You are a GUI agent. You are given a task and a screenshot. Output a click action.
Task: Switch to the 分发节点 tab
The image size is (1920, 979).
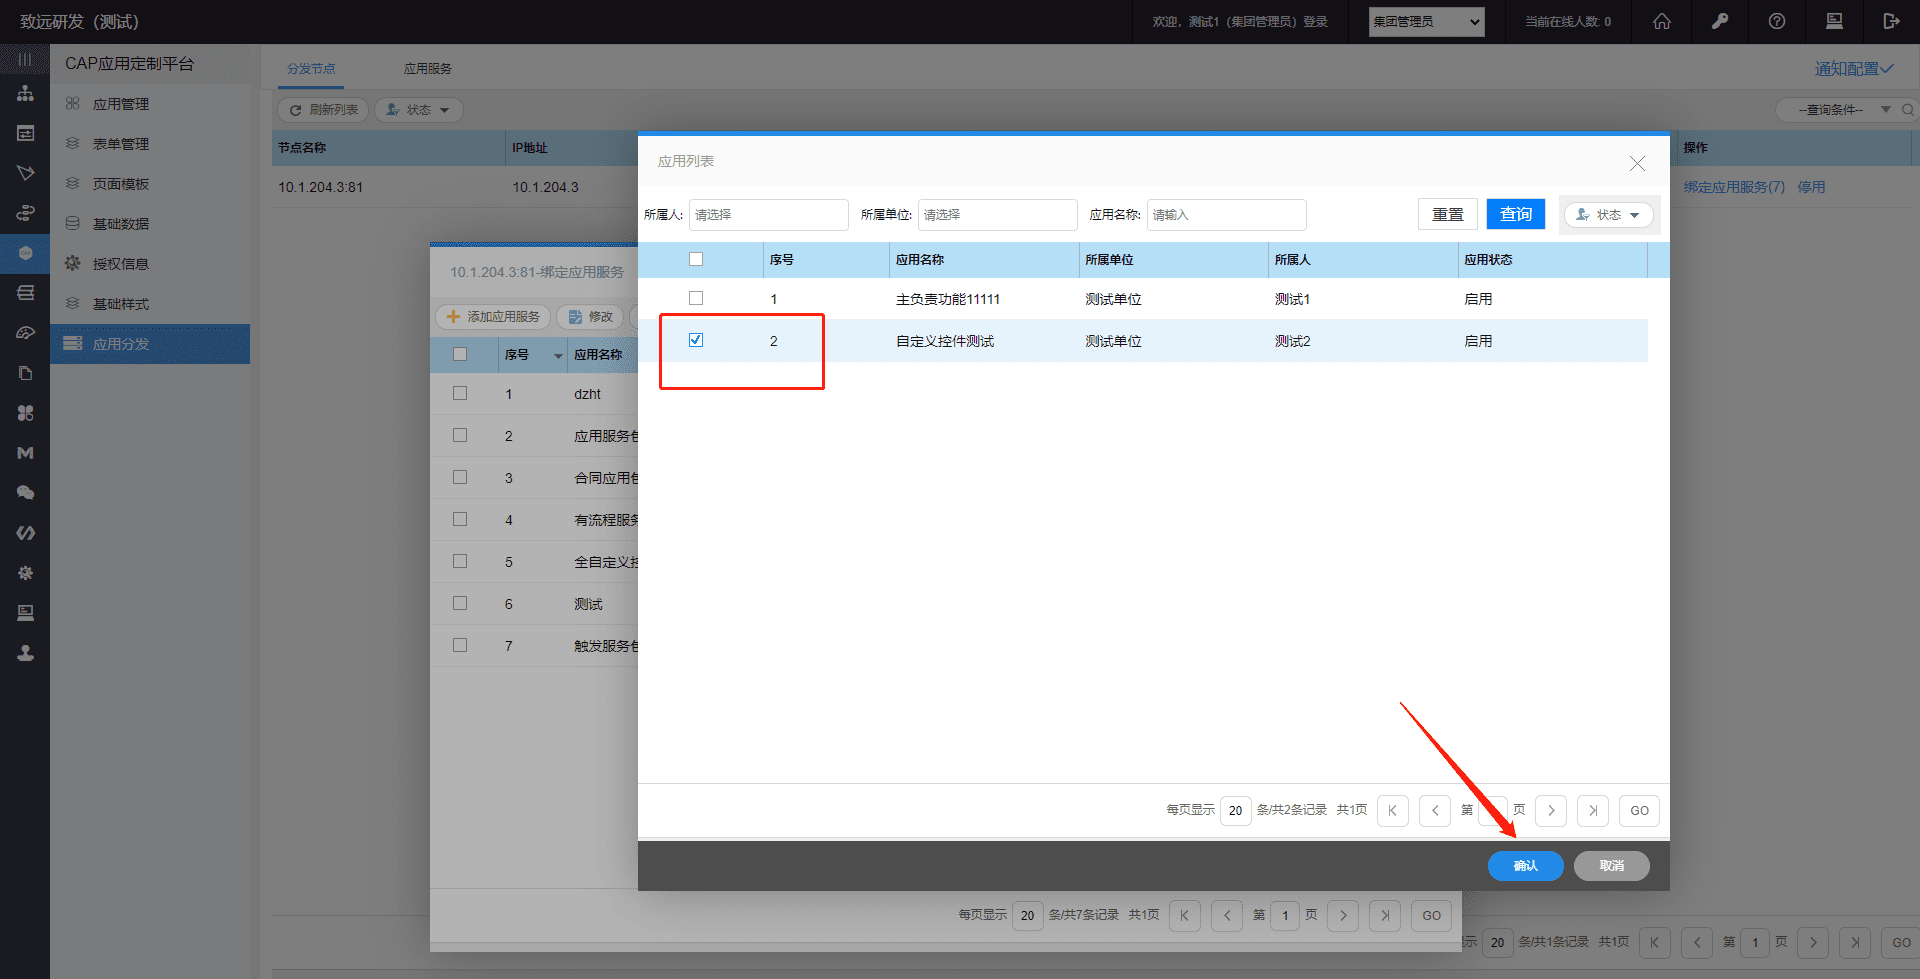pyautogui.click(x=311, y=69)
